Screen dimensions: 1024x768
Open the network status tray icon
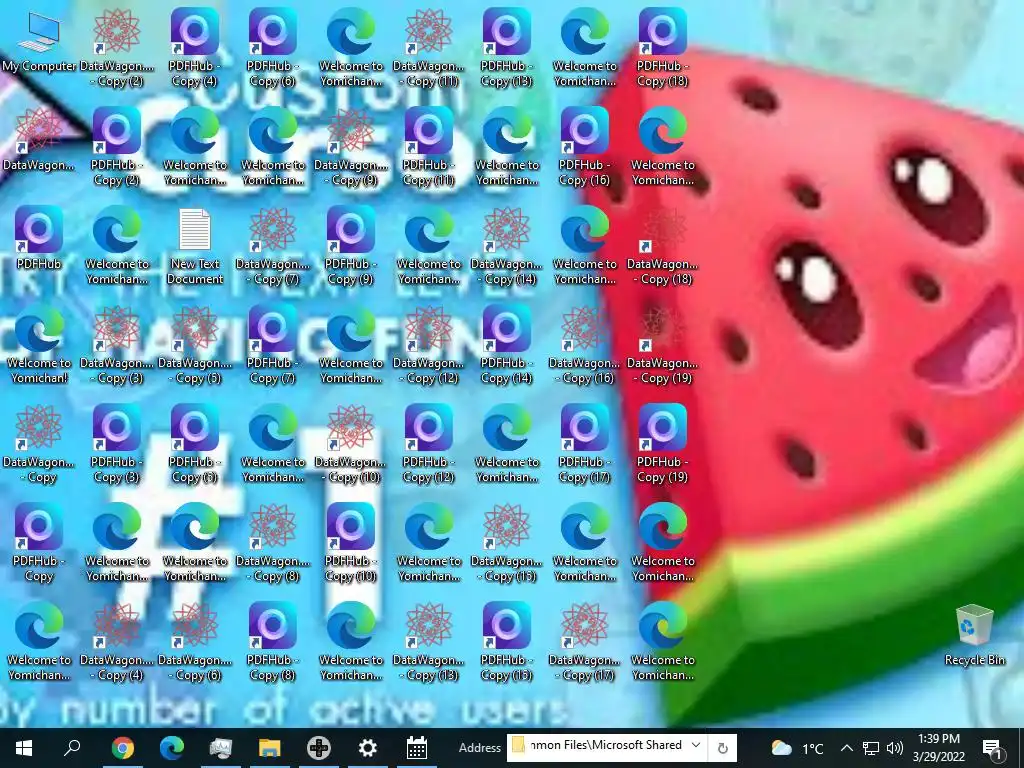pos(871,748)
